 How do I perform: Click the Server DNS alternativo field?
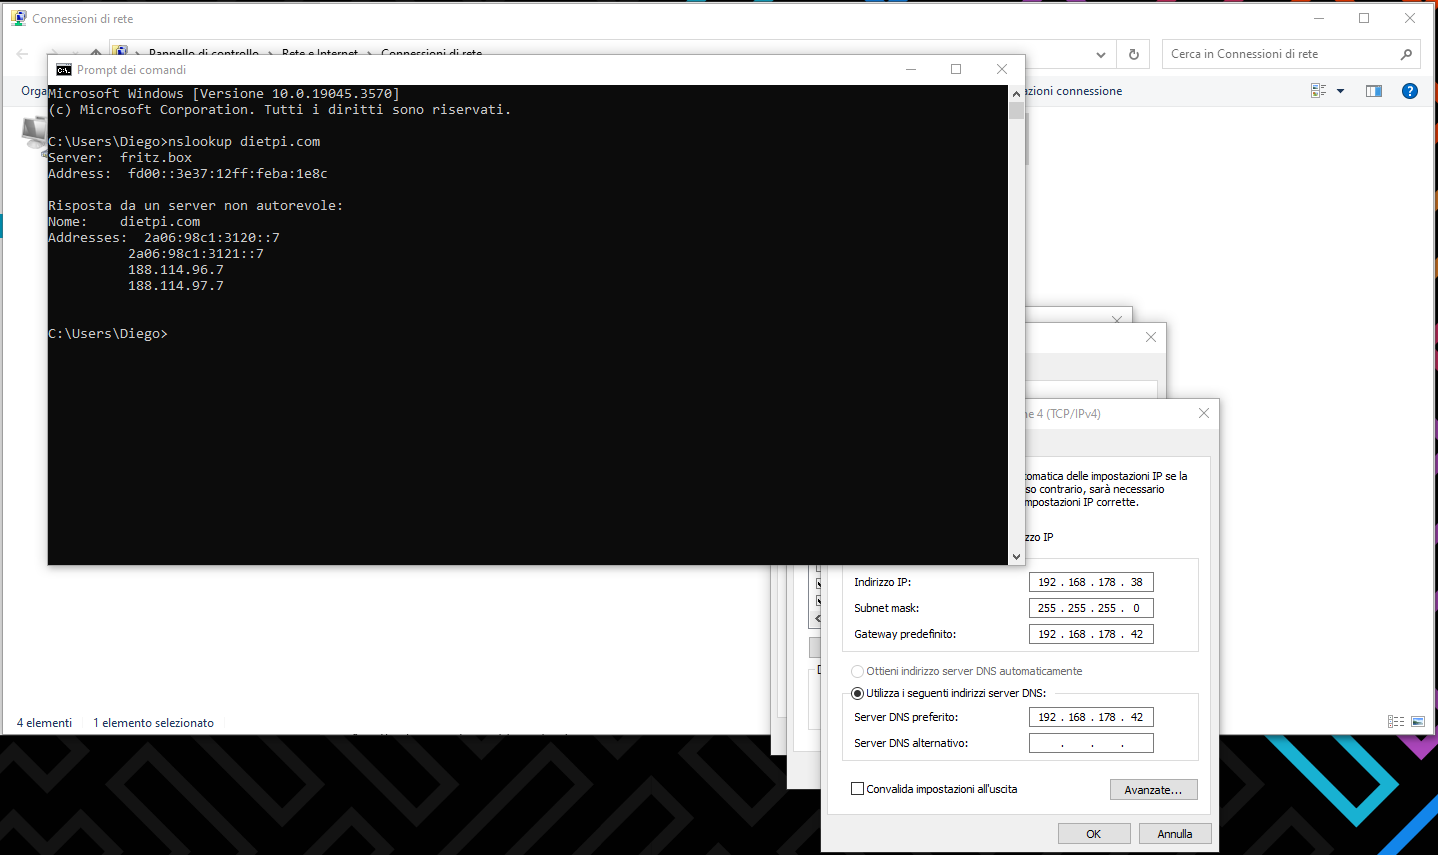point(1091,743)
